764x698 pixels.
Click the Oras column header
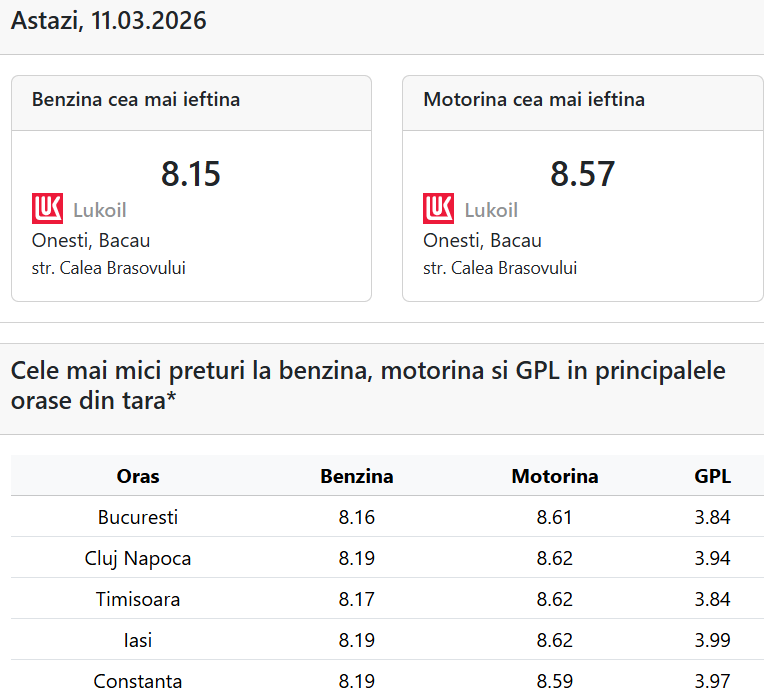coord(138,477)
